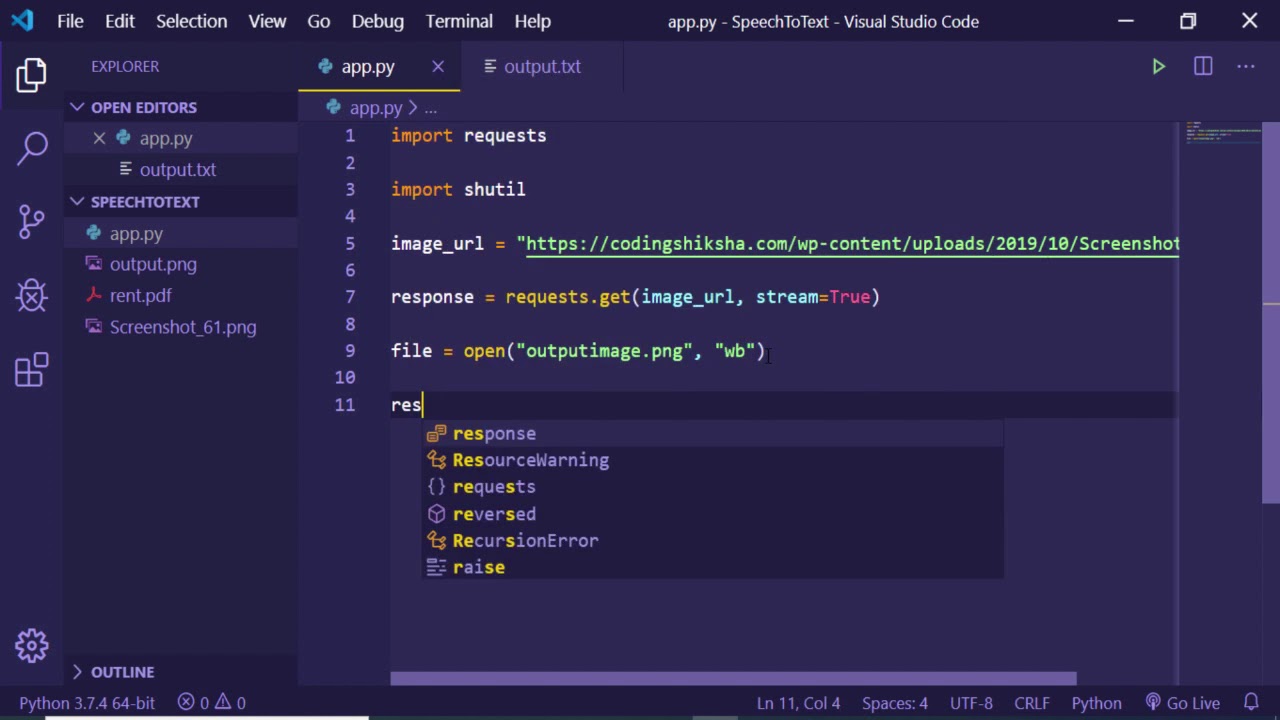The width and height of the screenshot is (1280, 720).
Task: Open the Source Control view
Action: tap(32, 221)
